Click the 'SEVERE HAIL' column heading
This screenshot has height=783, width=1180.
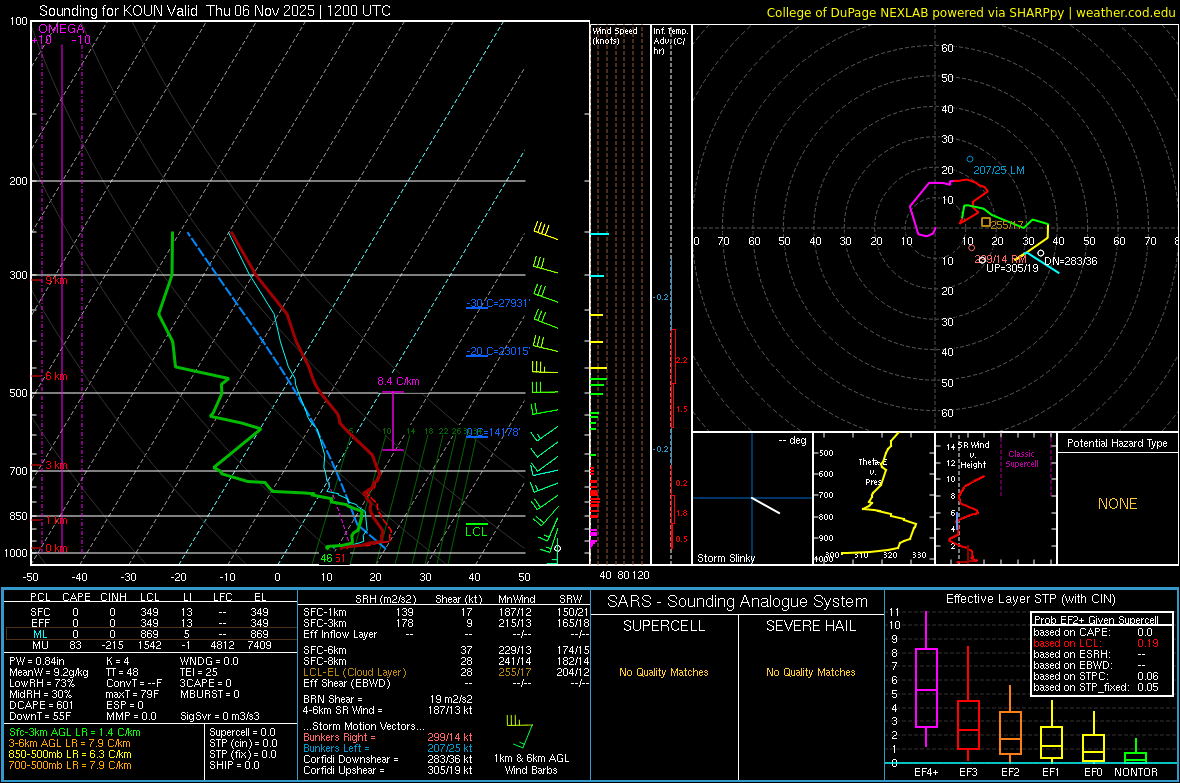click(810, 626)
